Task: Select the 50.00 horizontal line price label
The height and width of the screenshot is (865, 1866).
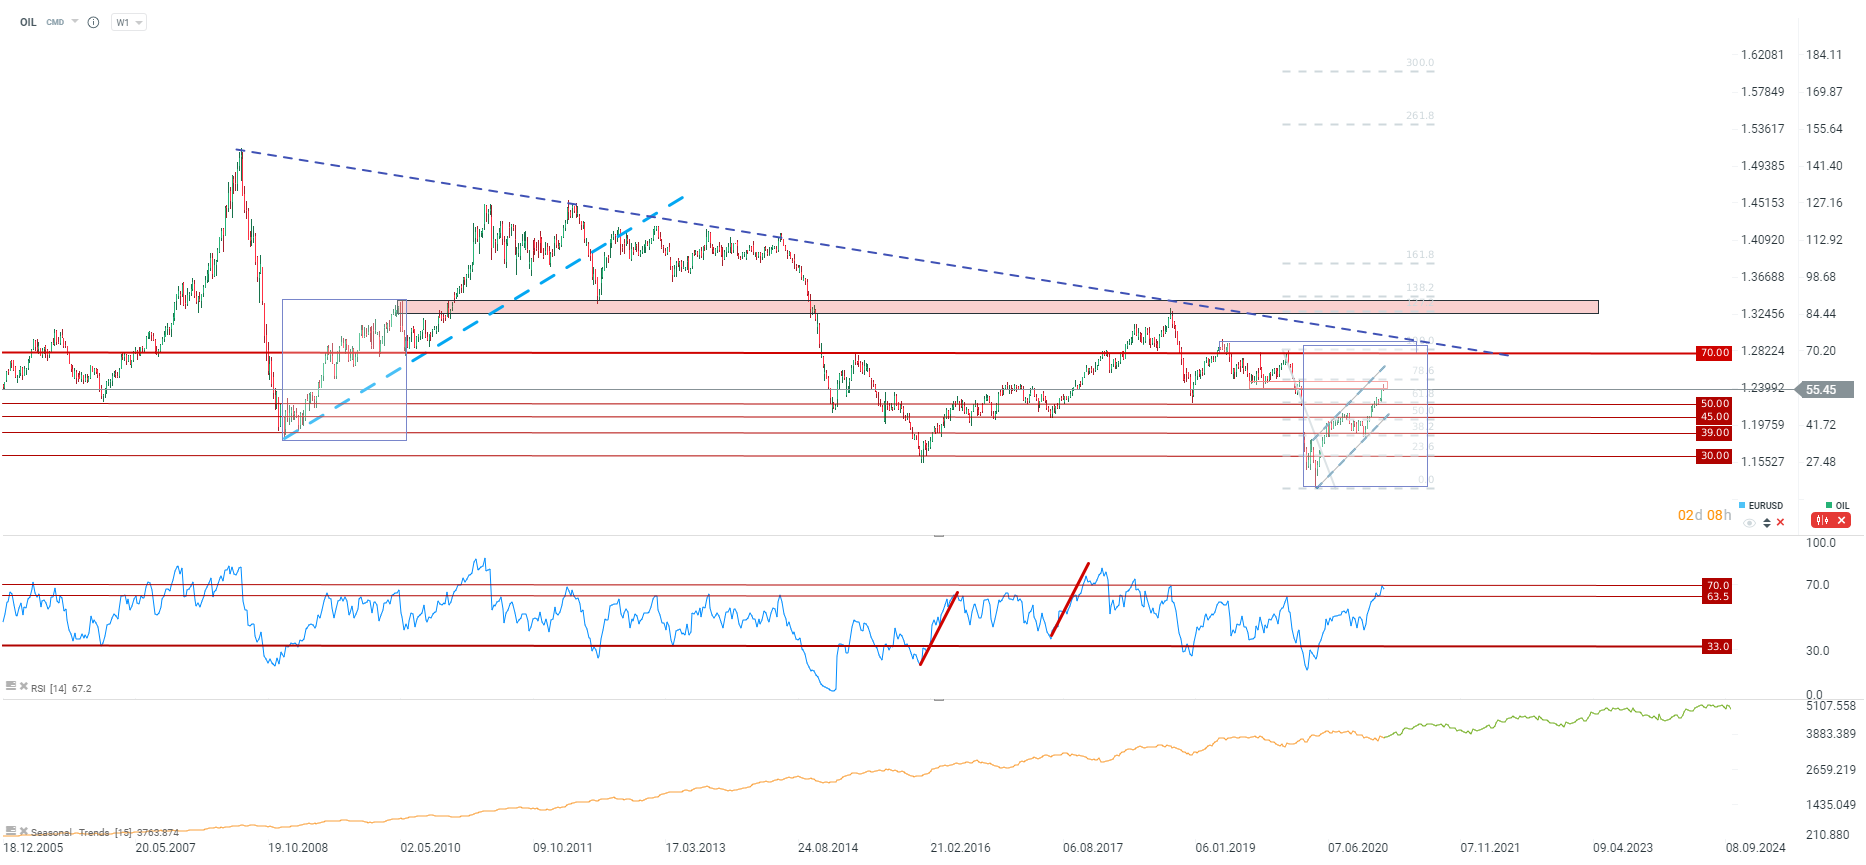Action: pos(1714,404)
